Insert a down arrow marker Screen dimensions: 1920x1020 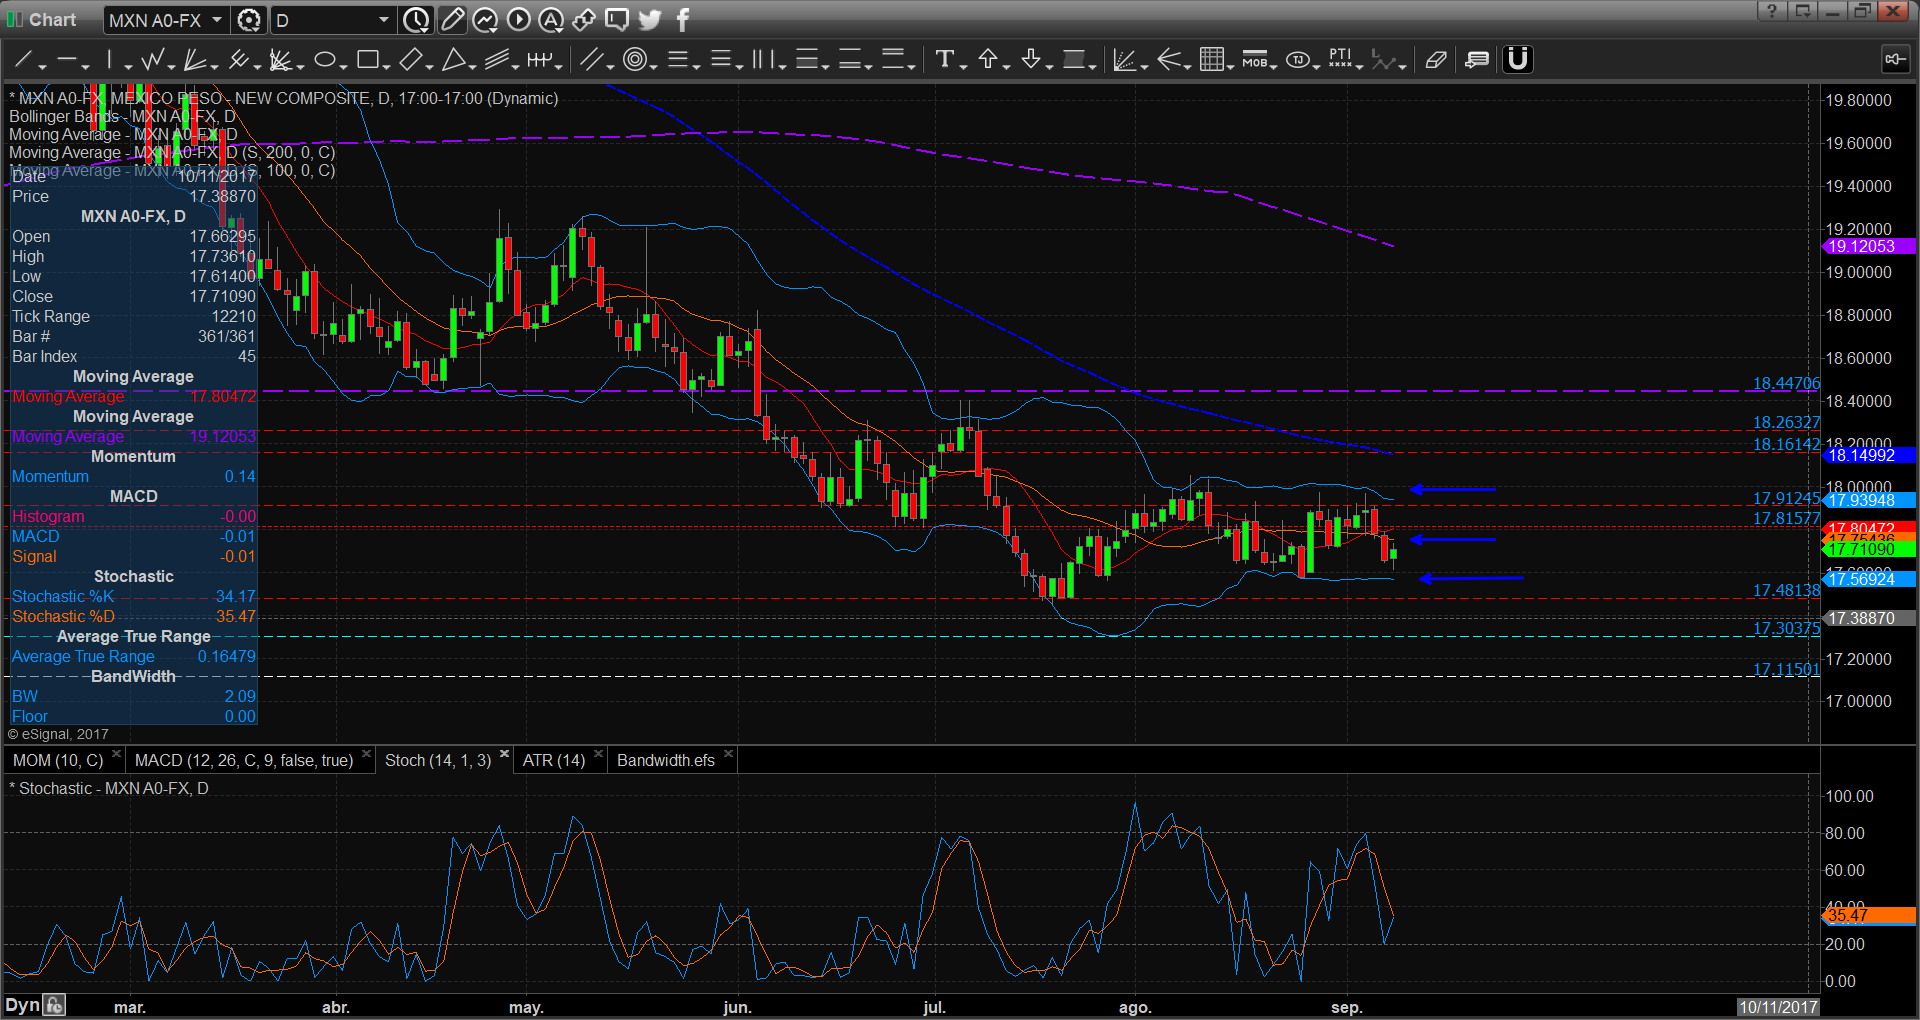coord(1030,60)
